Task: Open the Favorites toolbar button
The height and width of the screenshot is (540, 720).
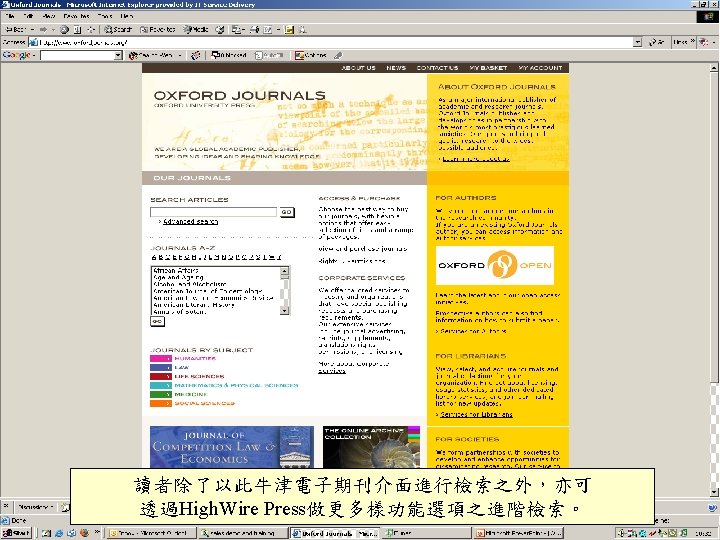Action: point(158,29)
